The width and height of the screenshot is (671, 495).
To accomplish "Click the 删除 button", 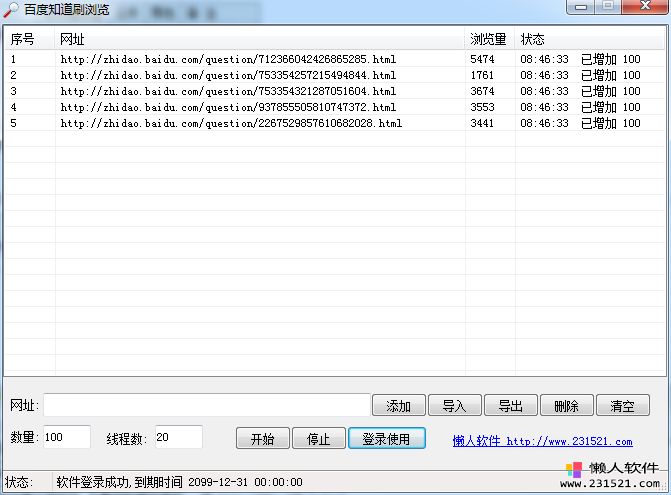I will [x=567, y=405].
